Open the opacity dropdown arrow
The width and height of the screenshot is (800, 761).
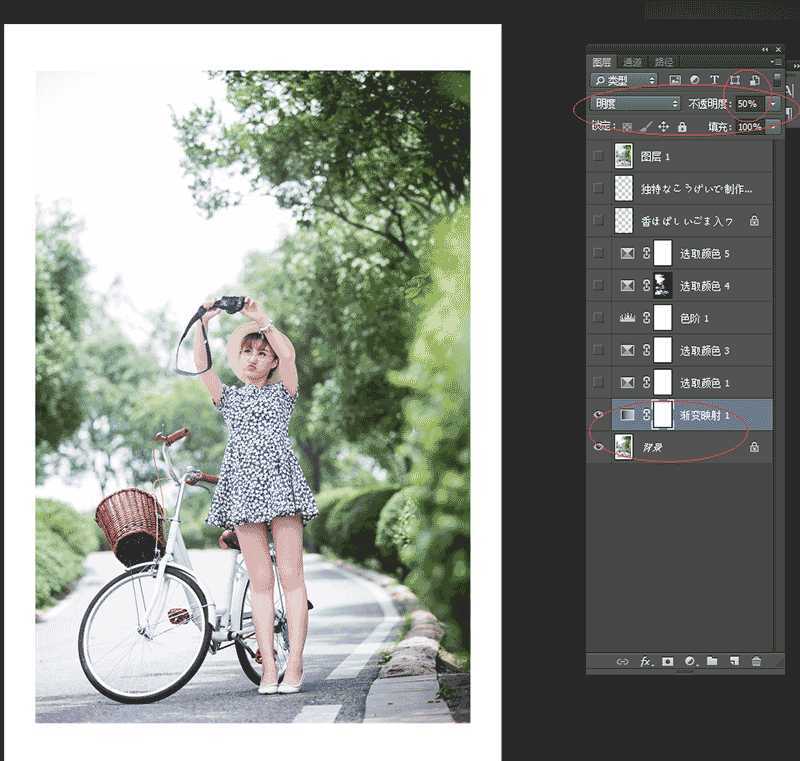click(x=772, y=102)
